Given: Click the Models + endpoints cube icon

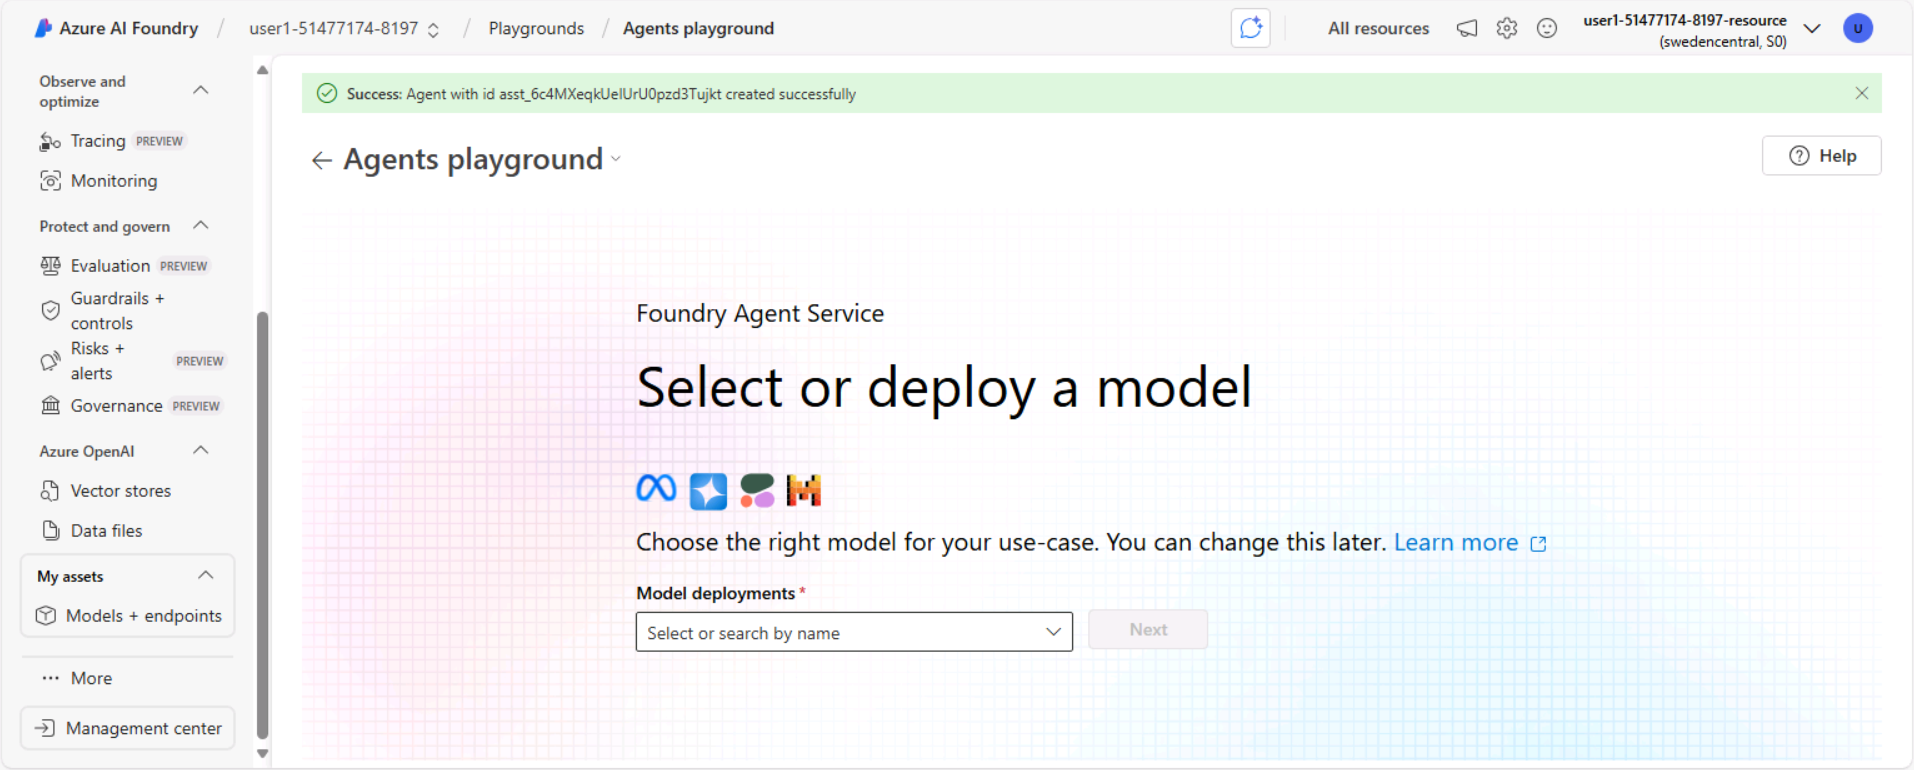Looking at the screenshot, I should [x=46, y=616].
